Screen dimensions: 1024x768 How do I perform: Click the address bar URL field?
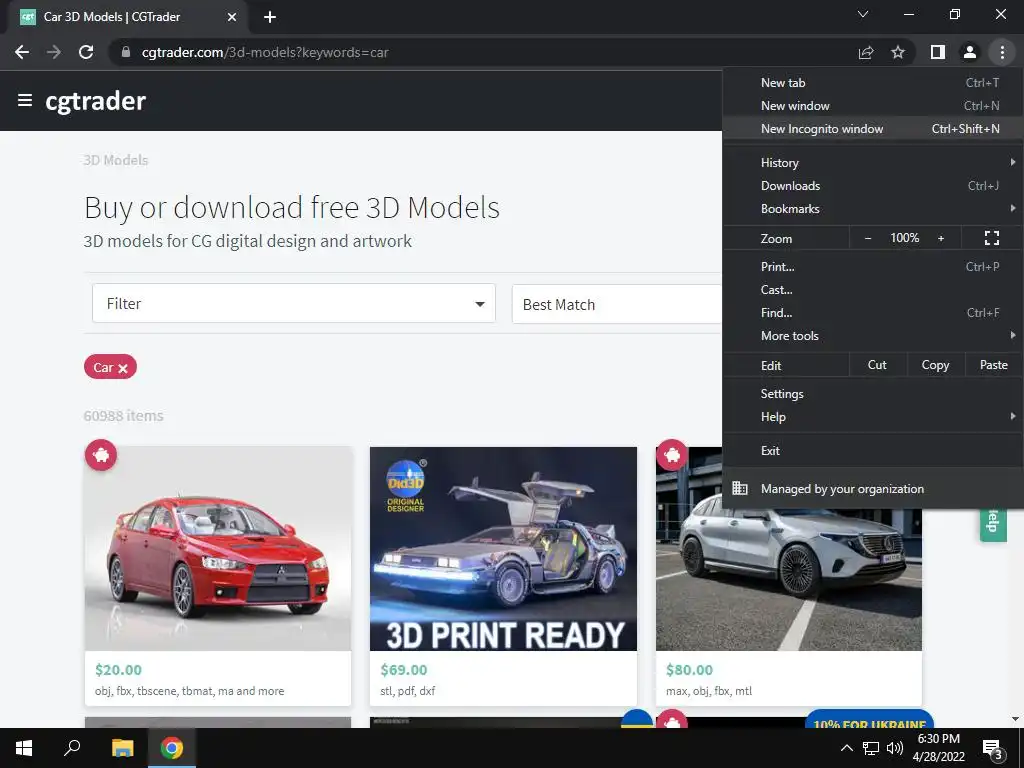(483, 52)
